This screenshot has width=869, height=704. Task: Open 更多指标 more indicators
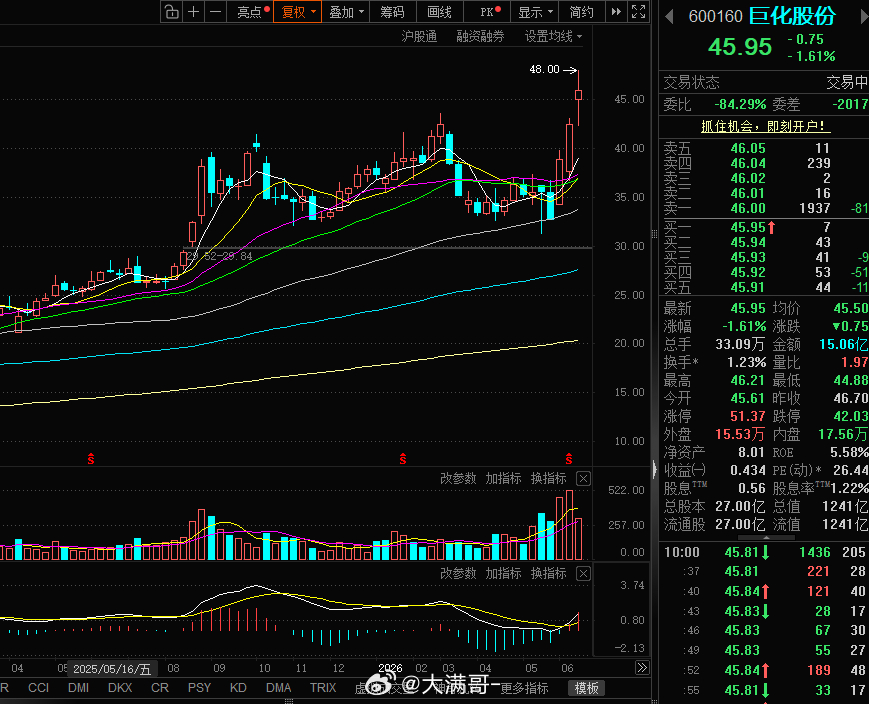524,688
